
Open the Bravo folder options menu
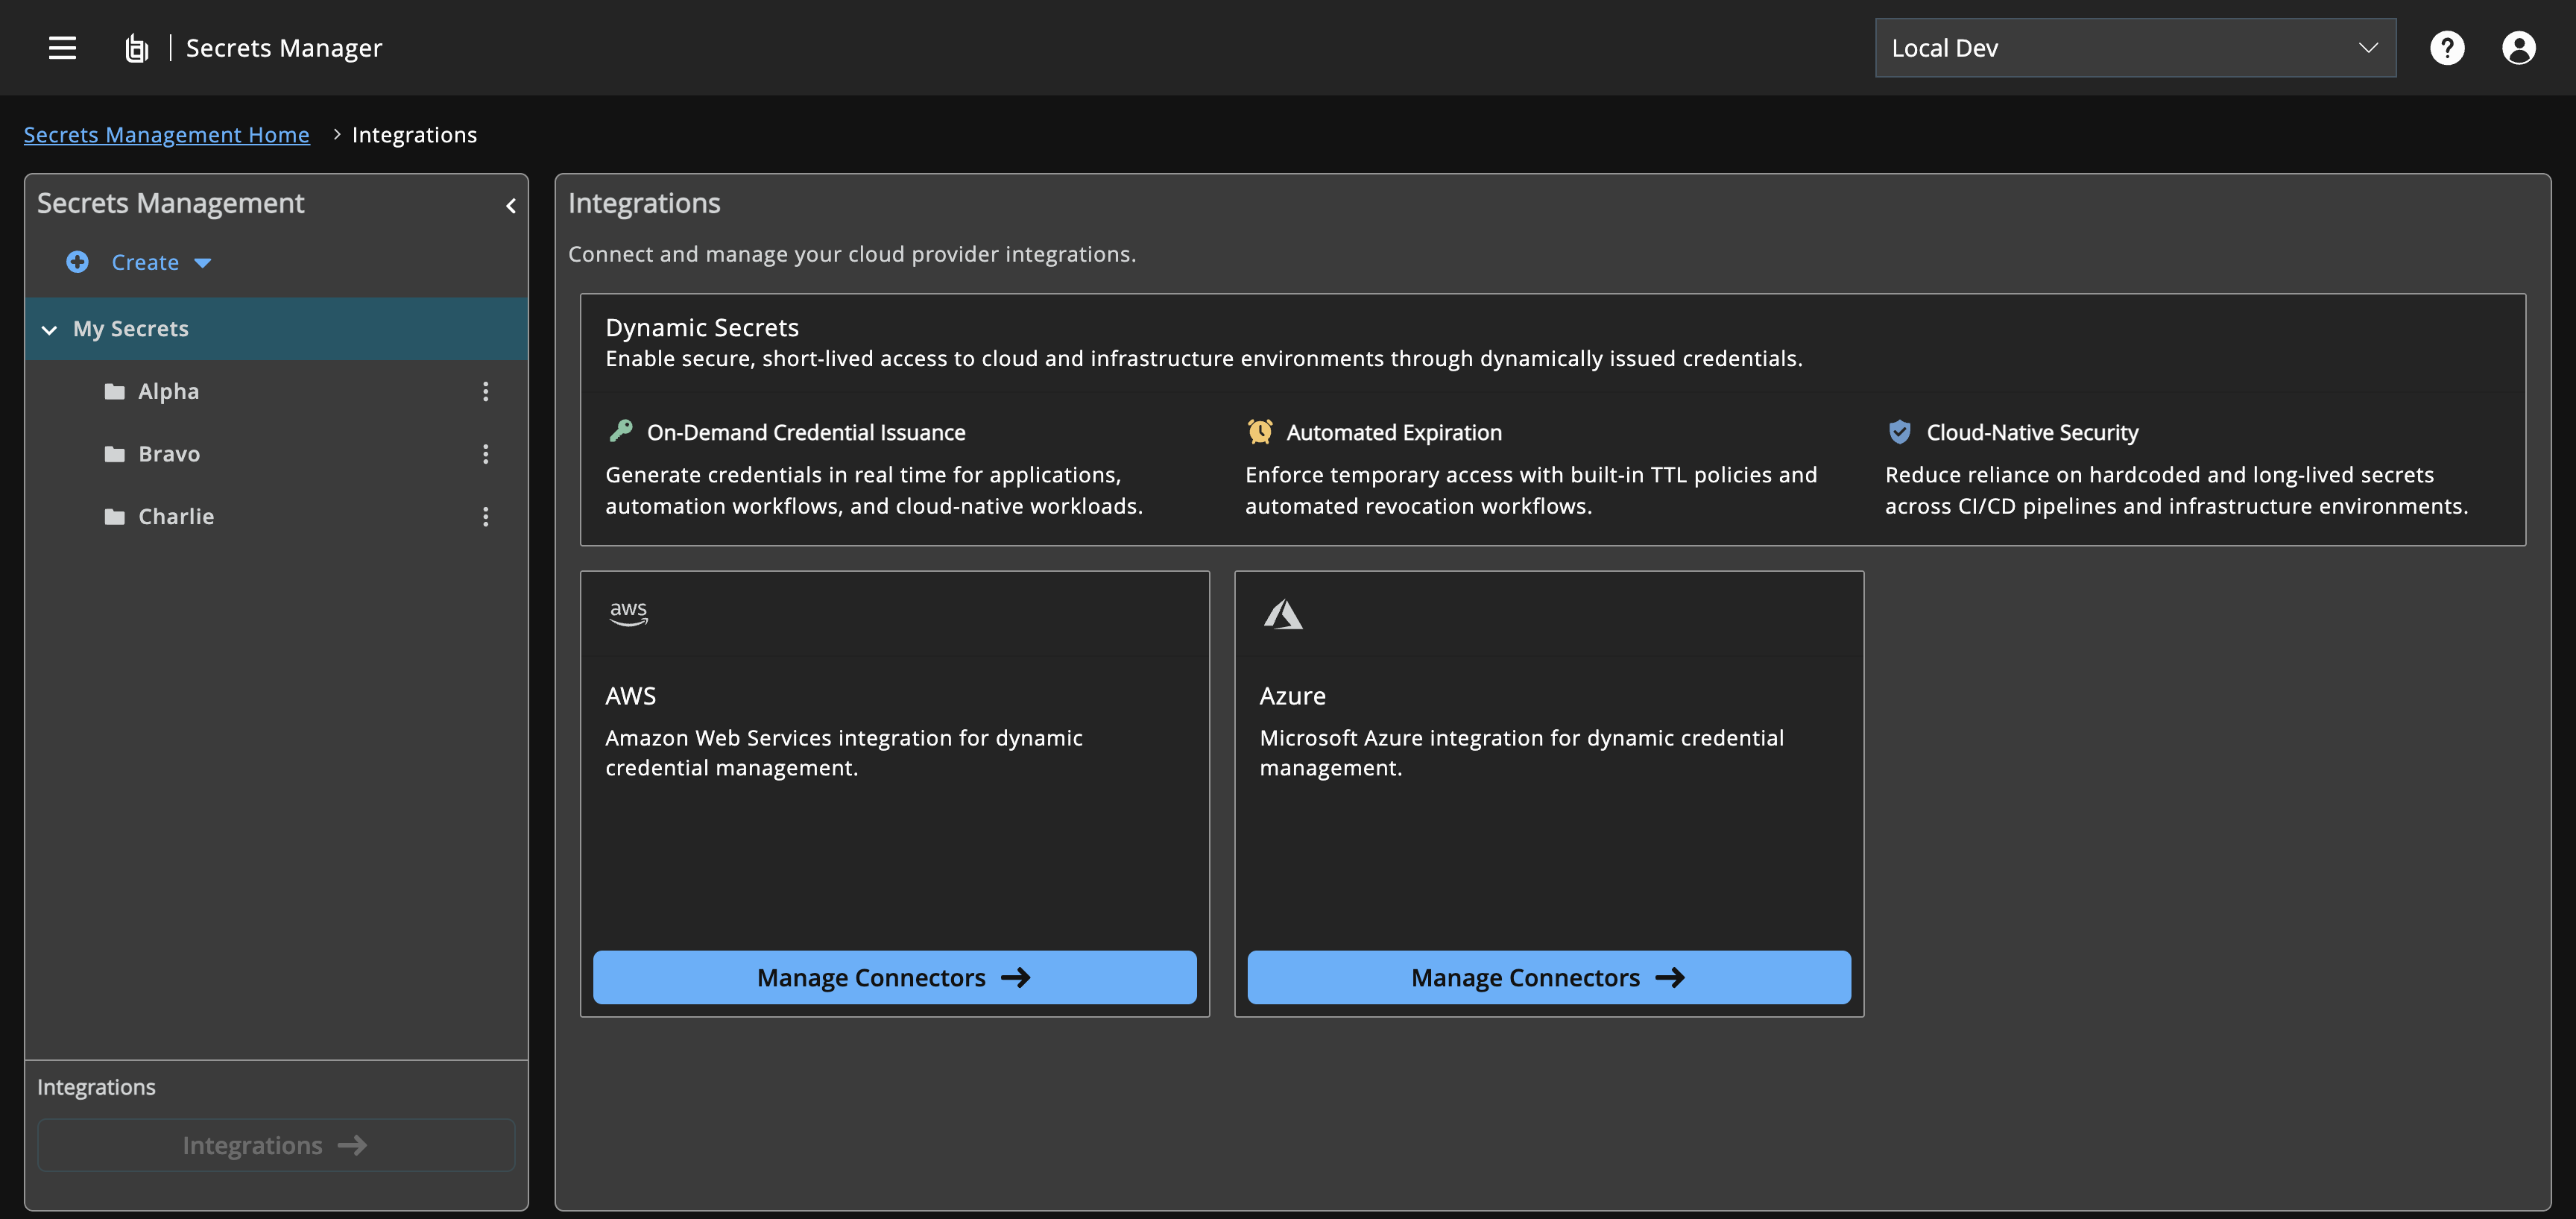(x=486, y=454)
